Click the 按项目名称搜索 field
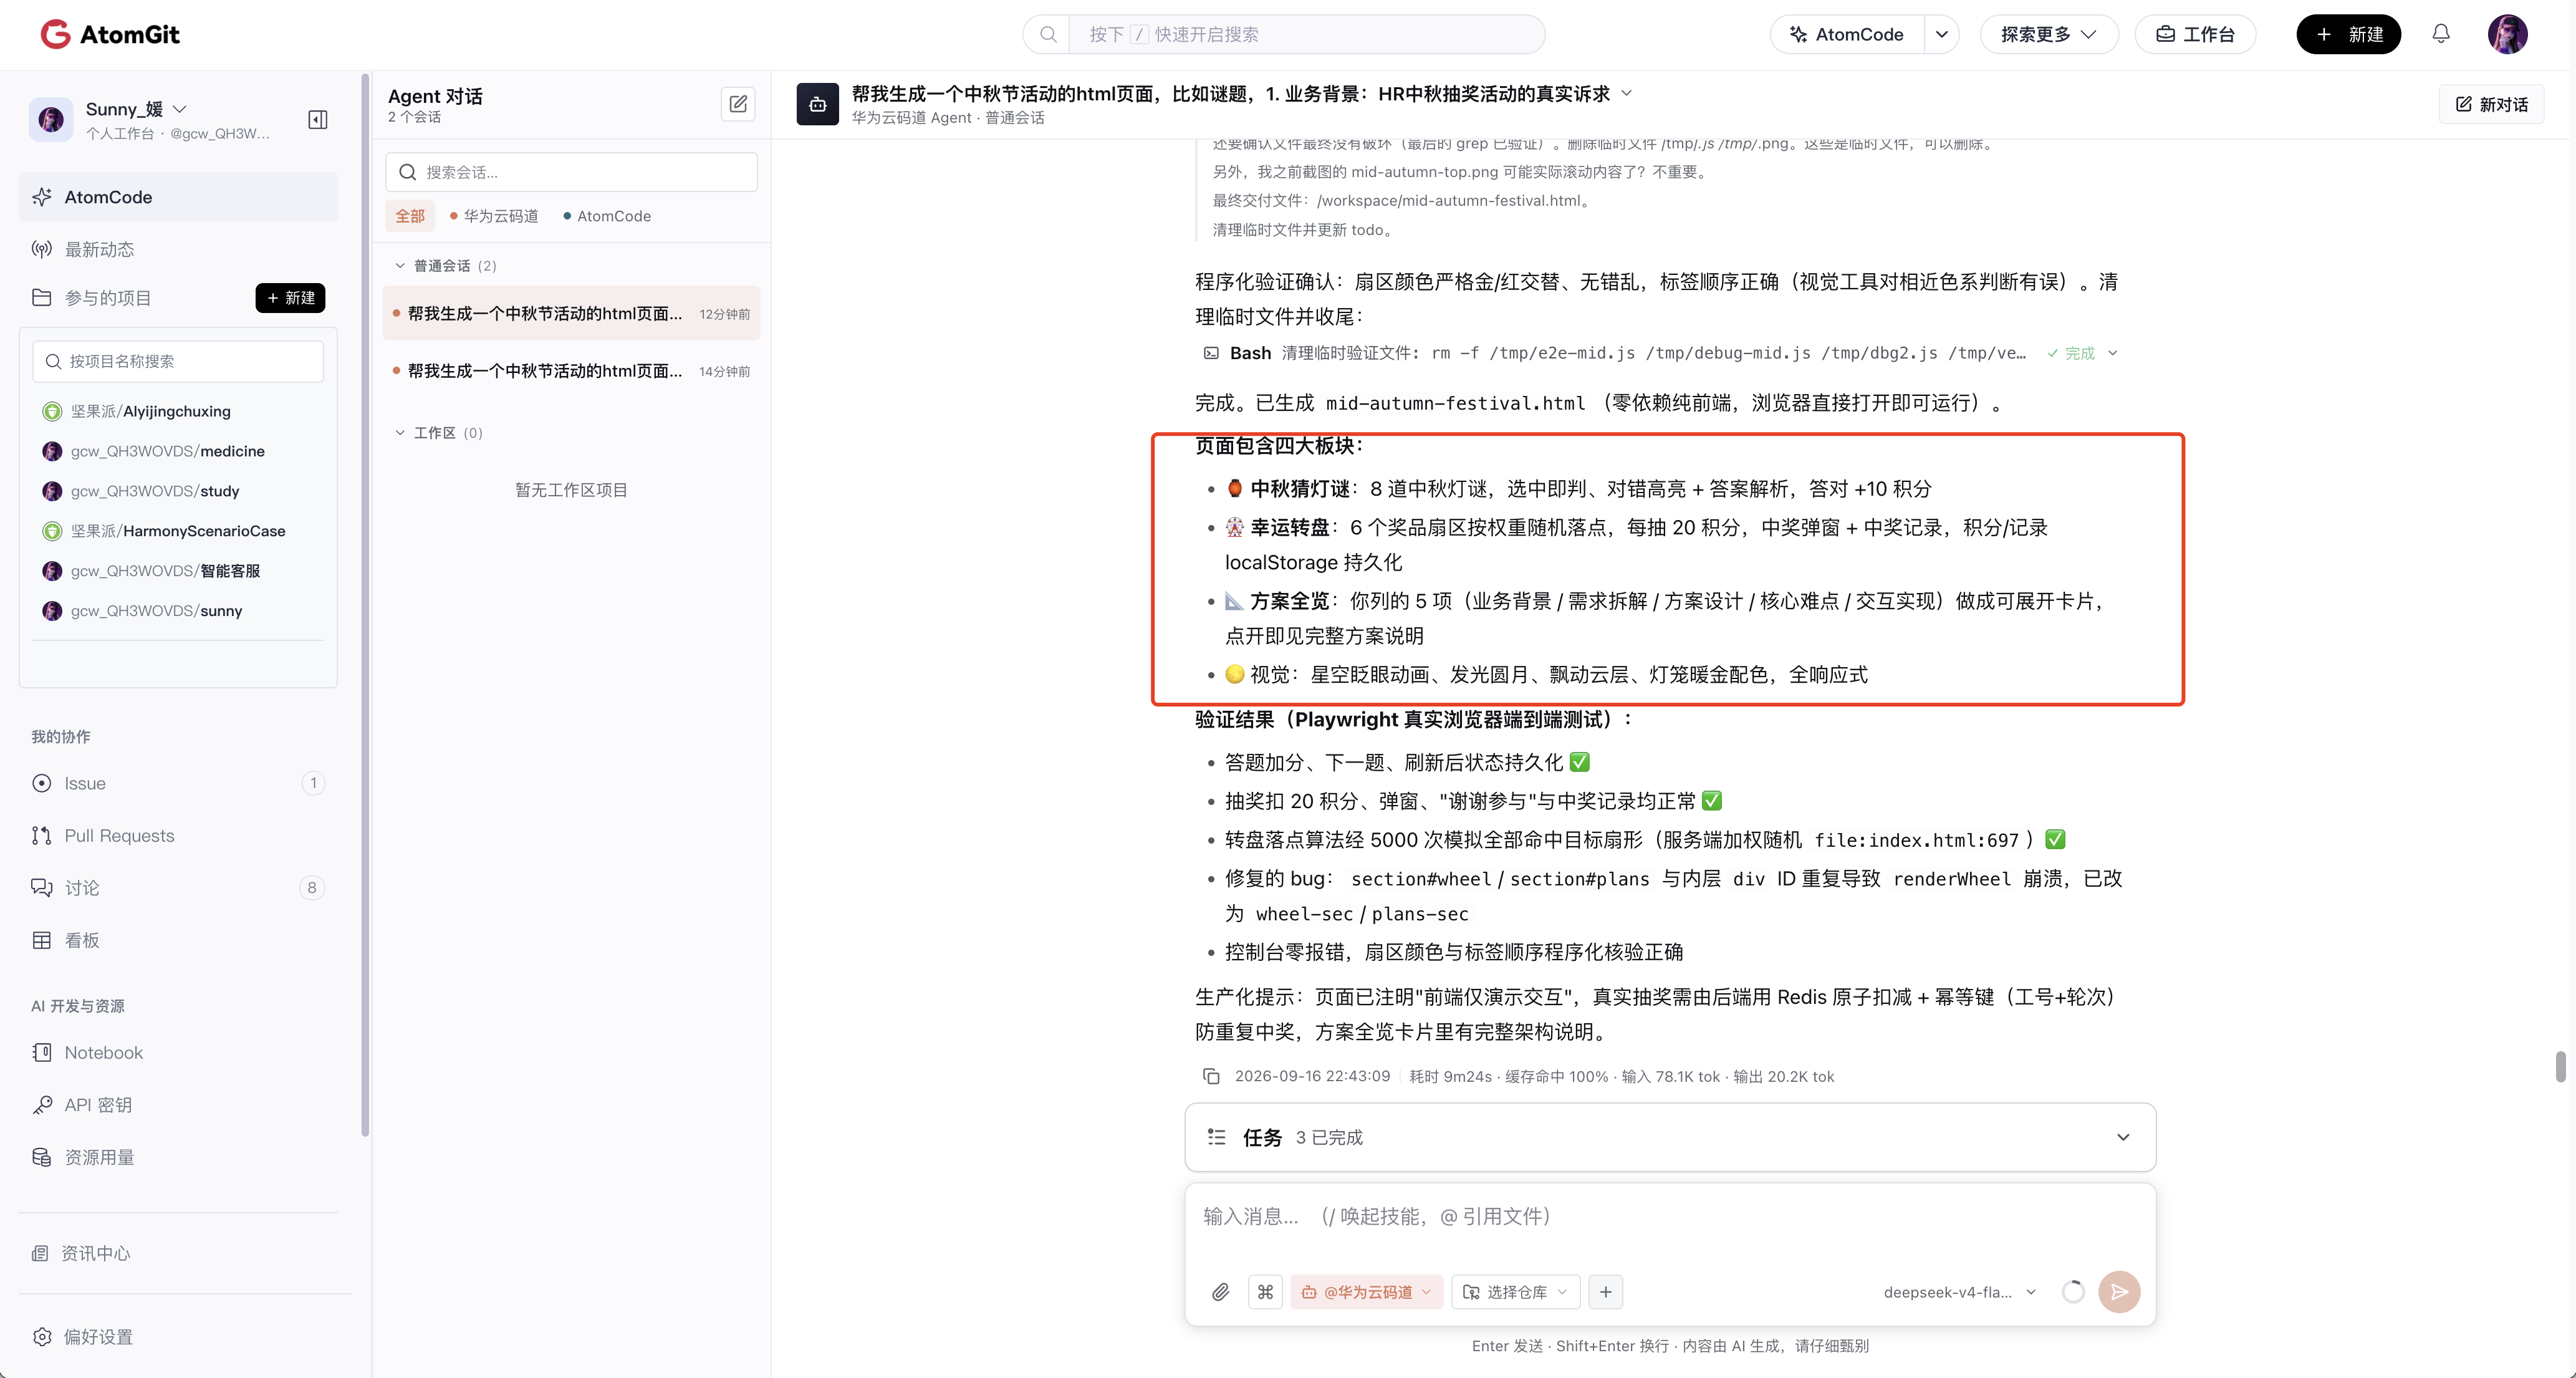 [178, 361]
